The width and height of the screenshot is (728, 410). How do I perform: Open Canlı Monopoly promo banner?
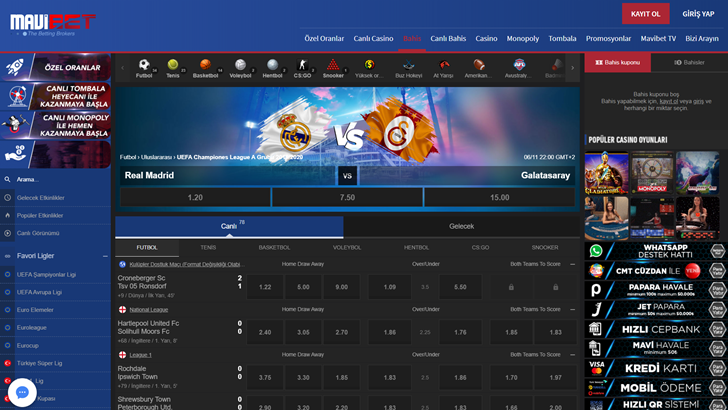(56, 125)
